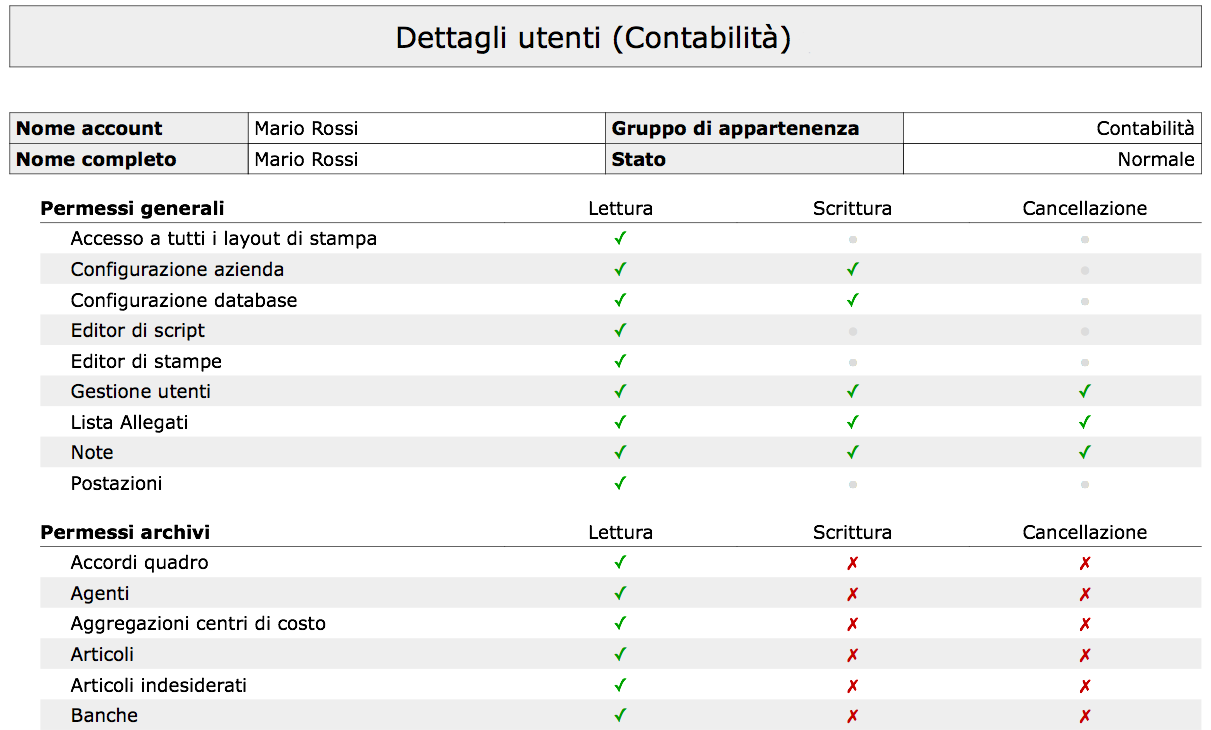Click red Scrittura cross for Banche
1211x730 pixels.
tap(852, 716)
